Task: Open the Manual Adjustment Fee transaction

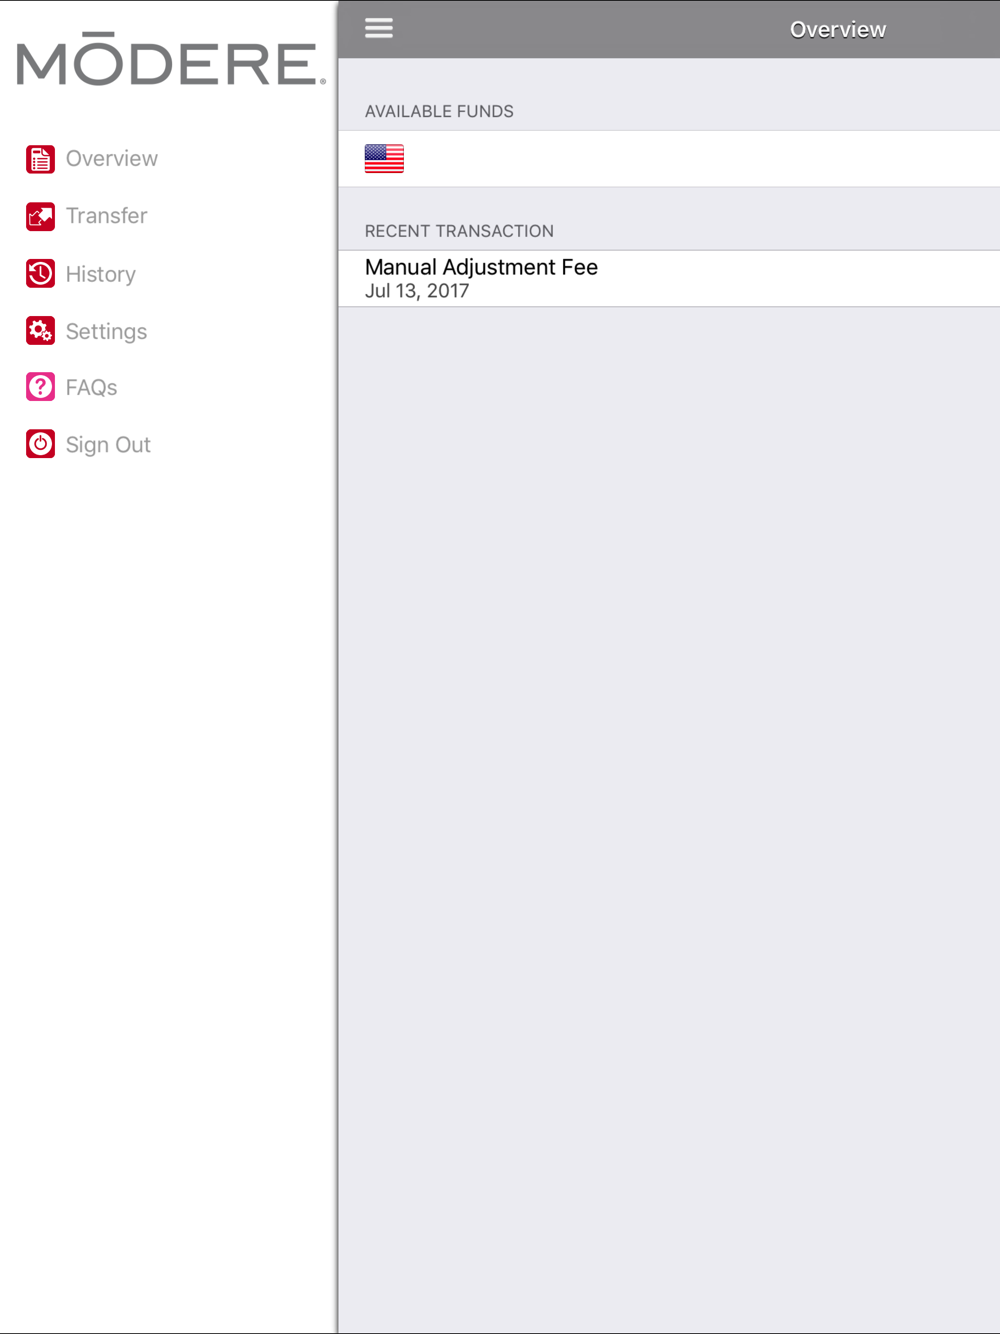Action: coord(669,279)
